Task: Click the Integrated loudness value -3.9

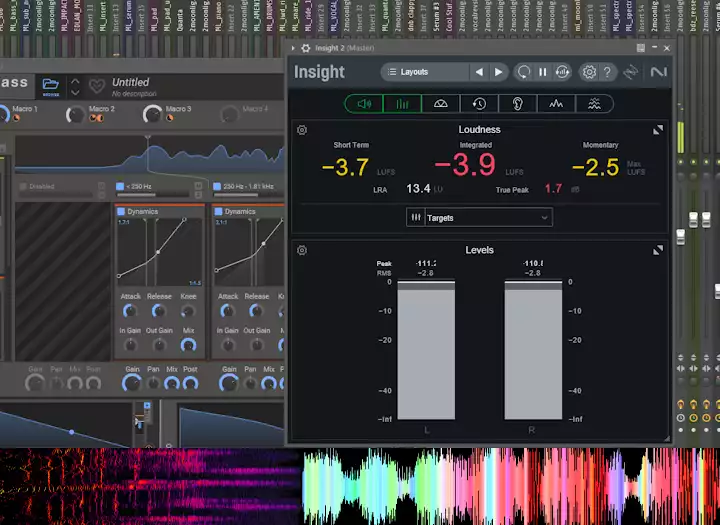Action: coord(465,165)
